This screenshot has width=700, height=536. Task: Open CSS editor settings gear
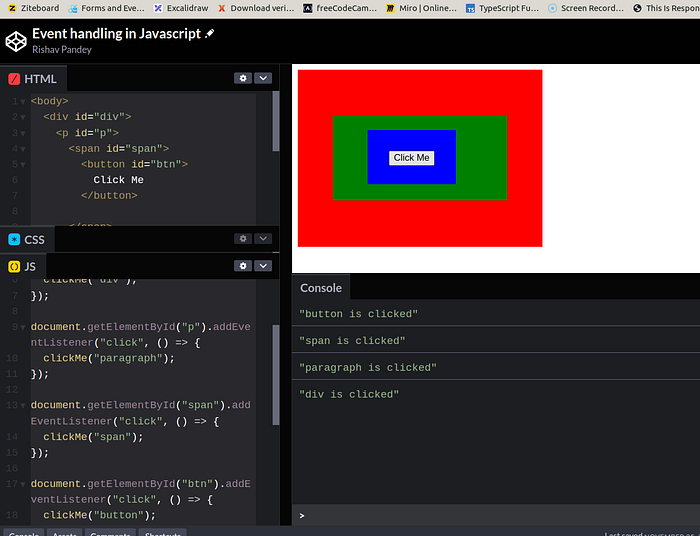point(243,239)
